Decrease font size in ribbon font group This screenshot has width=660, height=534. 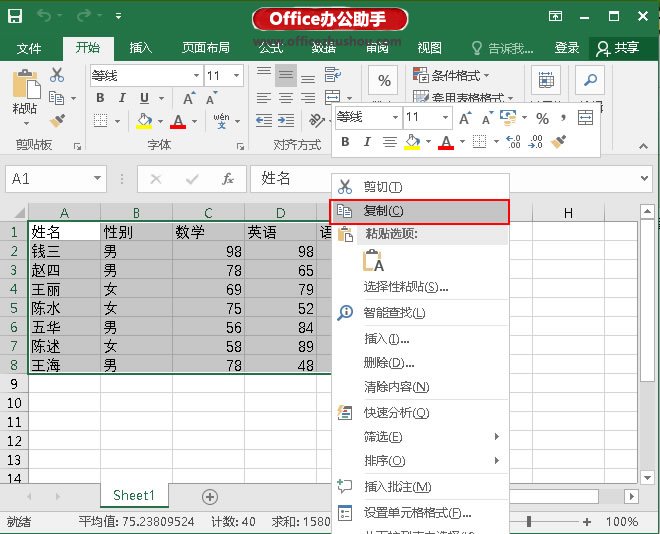click(x=211, y=98)
